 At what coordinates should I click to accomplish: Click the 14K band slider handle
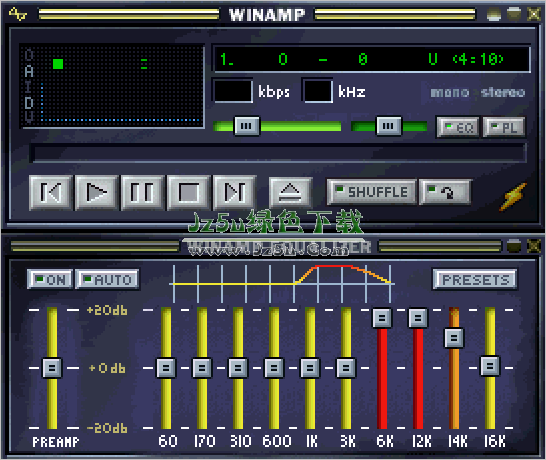454,338
